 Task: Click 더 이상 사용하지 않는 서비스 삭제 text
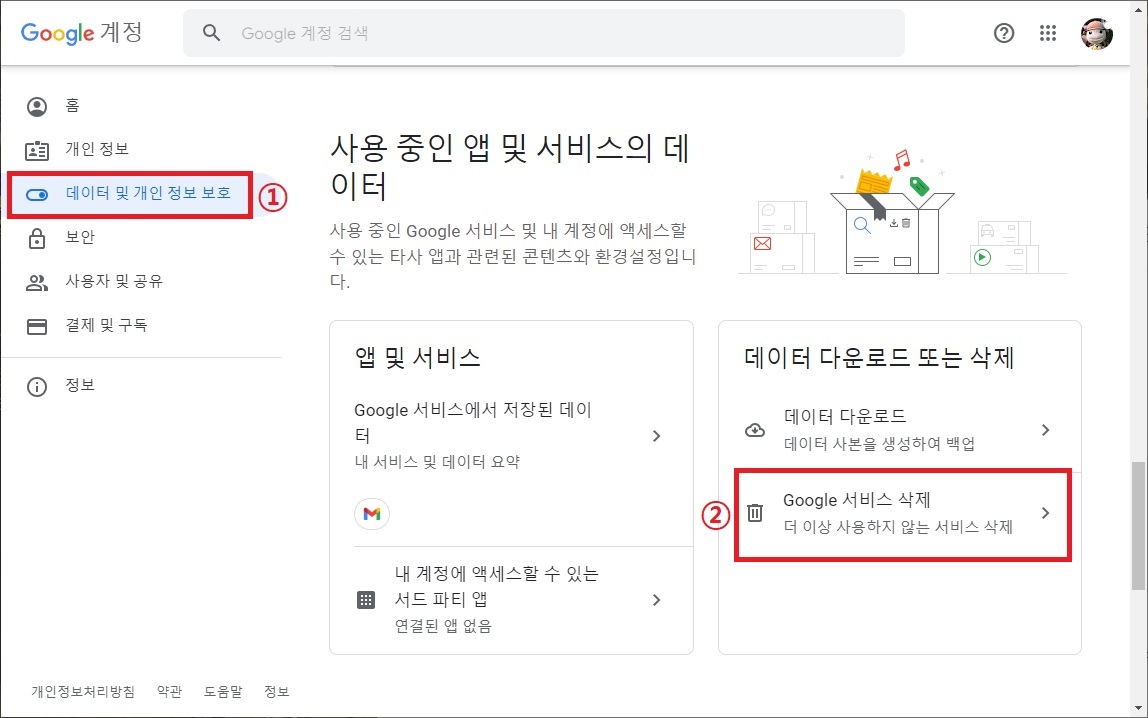coord(898,527)
